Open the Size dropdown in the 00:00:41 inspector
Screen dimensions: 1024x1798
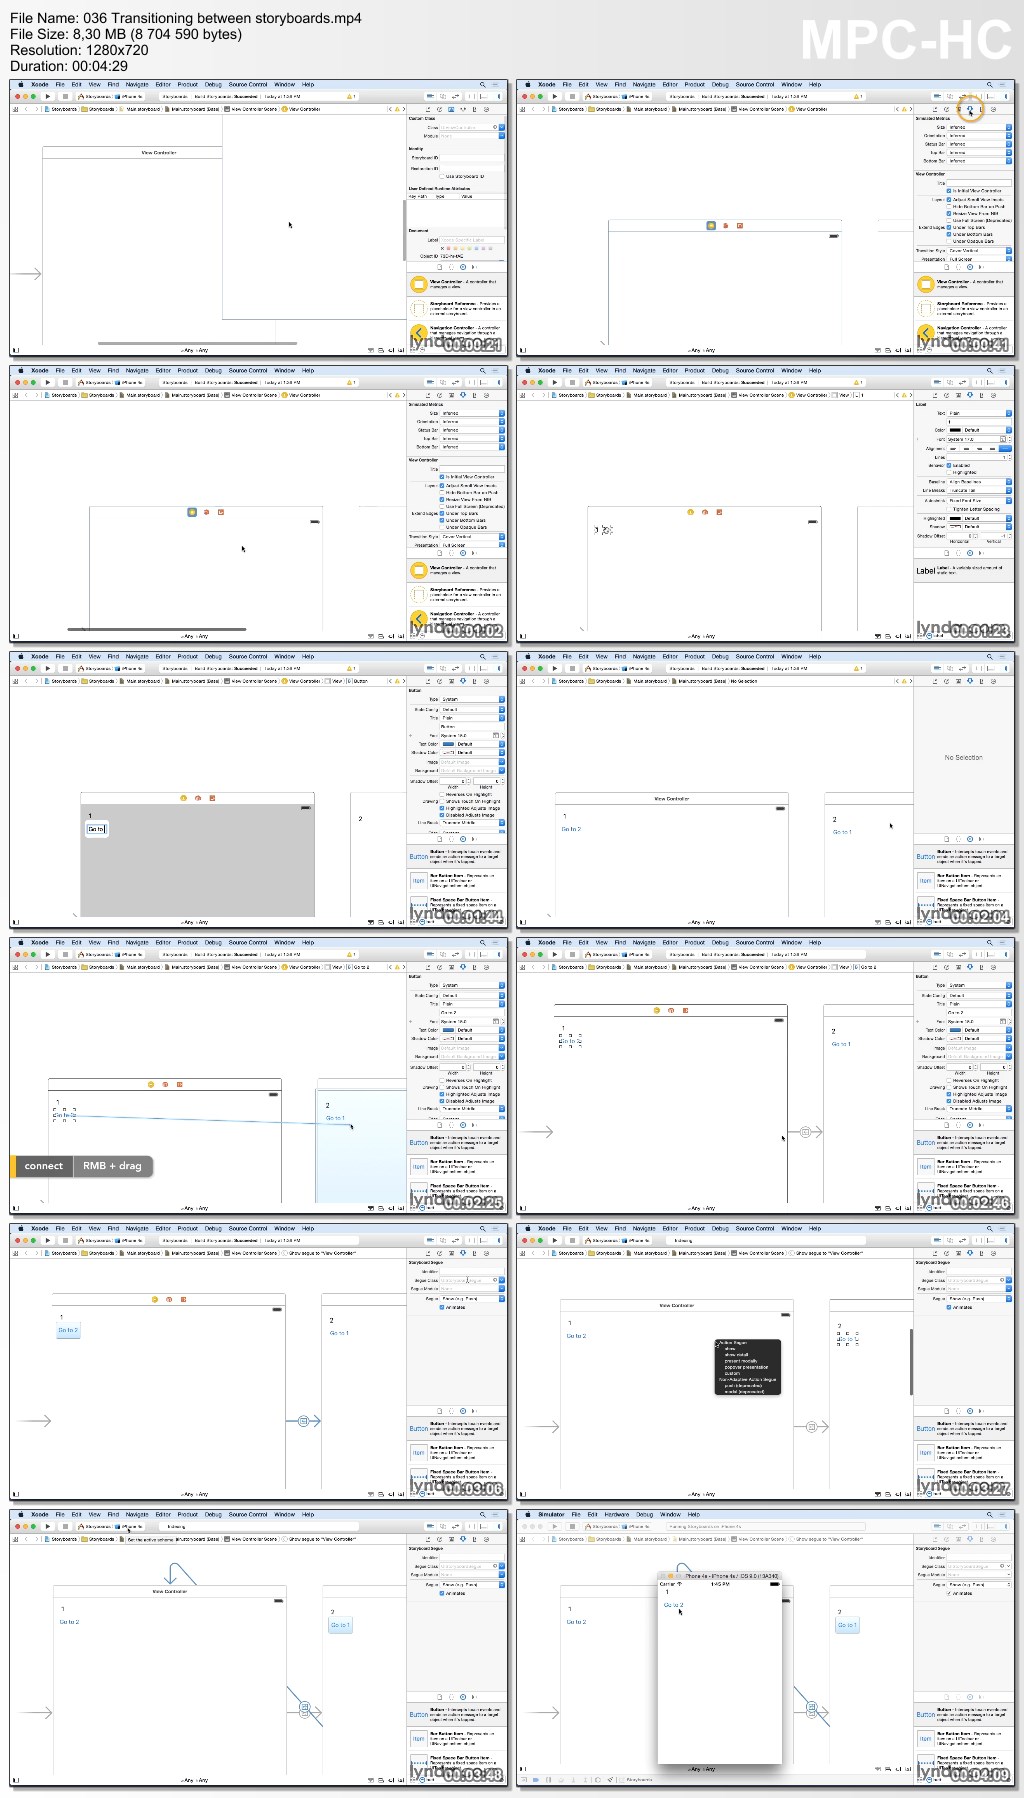click(978, 128)
